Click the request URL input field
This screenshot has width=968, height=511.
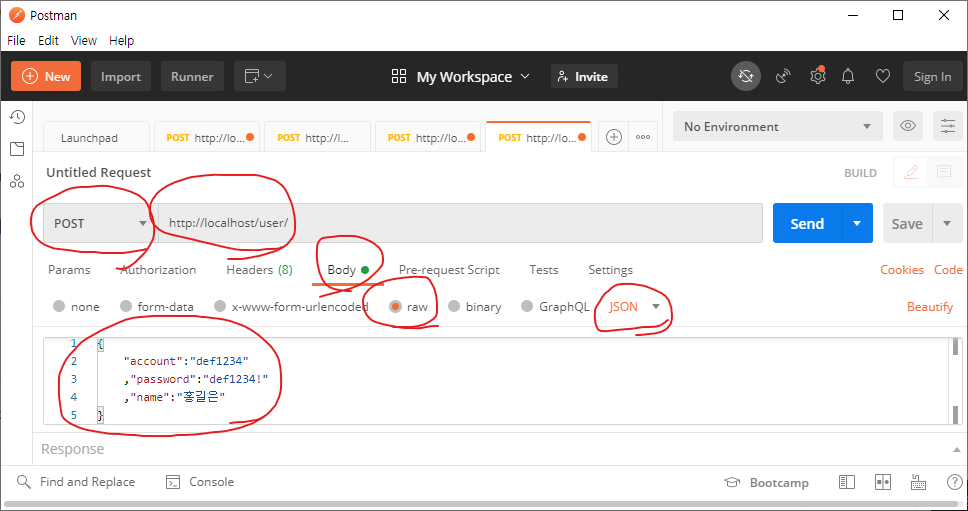460,223
